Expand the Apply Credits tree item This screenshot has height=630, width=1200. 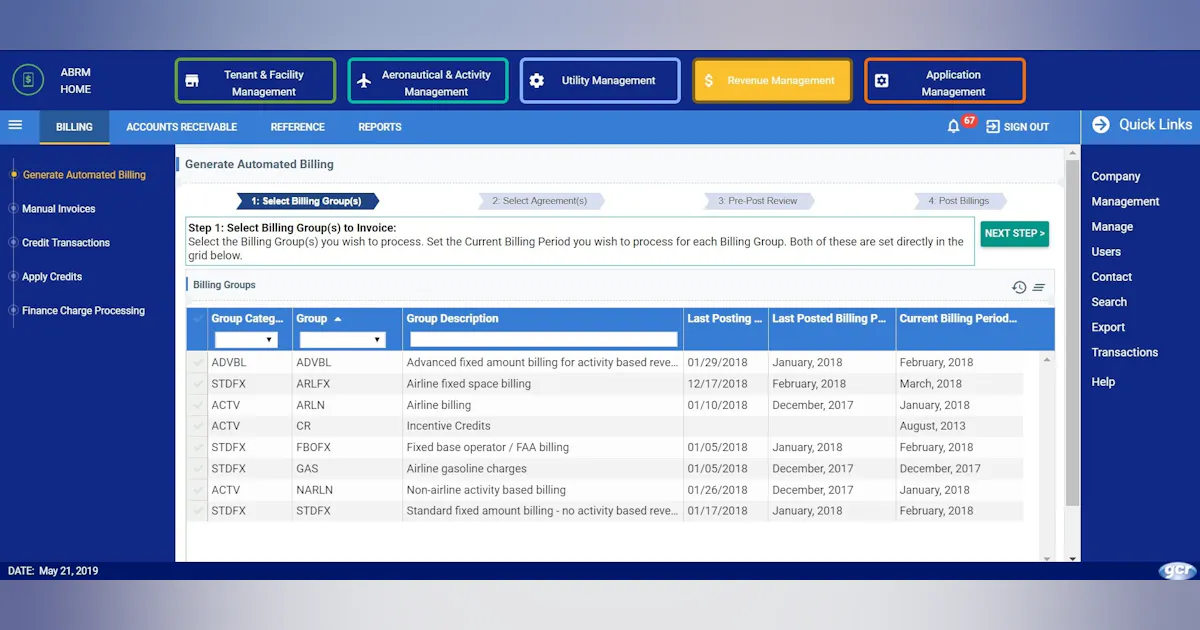click(x=13, y=277)
